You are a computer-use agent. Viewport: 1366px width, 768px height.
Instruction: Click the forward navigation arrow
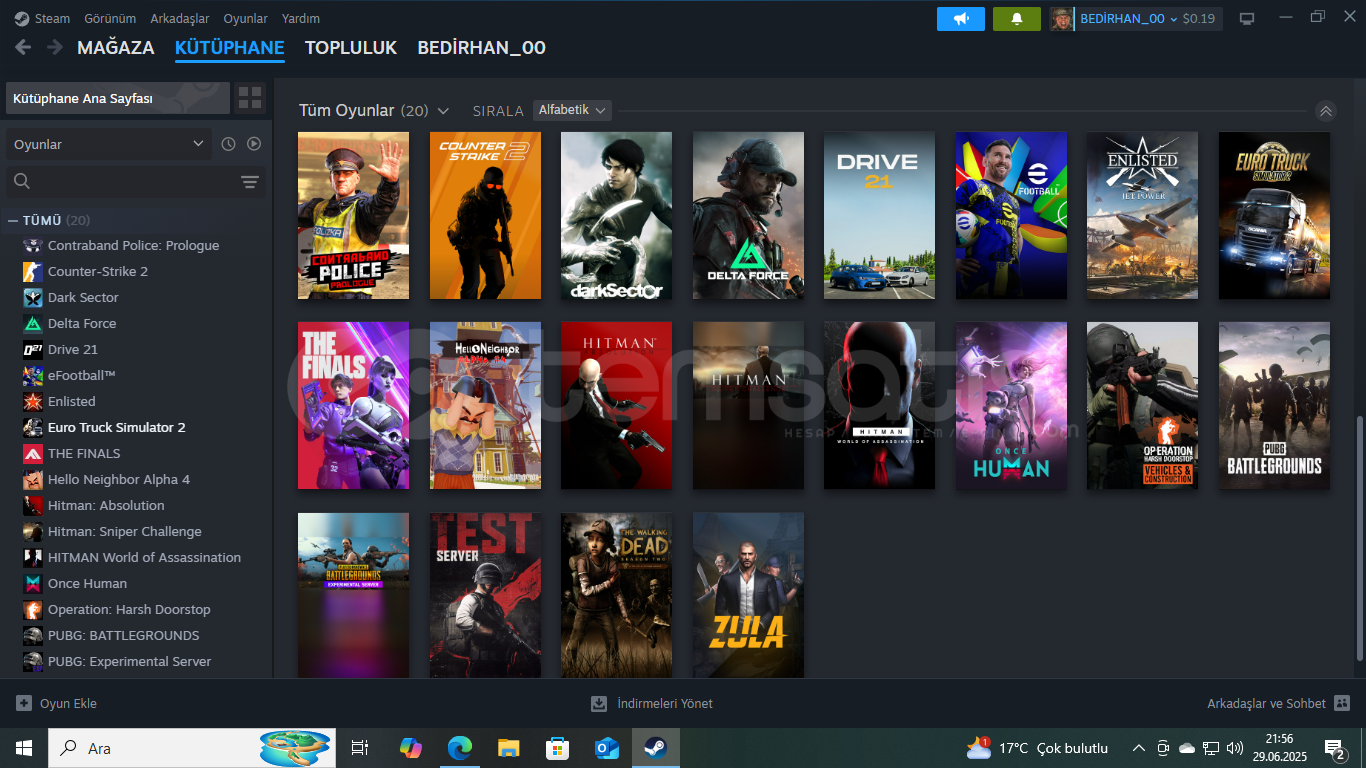pos(54,47)
